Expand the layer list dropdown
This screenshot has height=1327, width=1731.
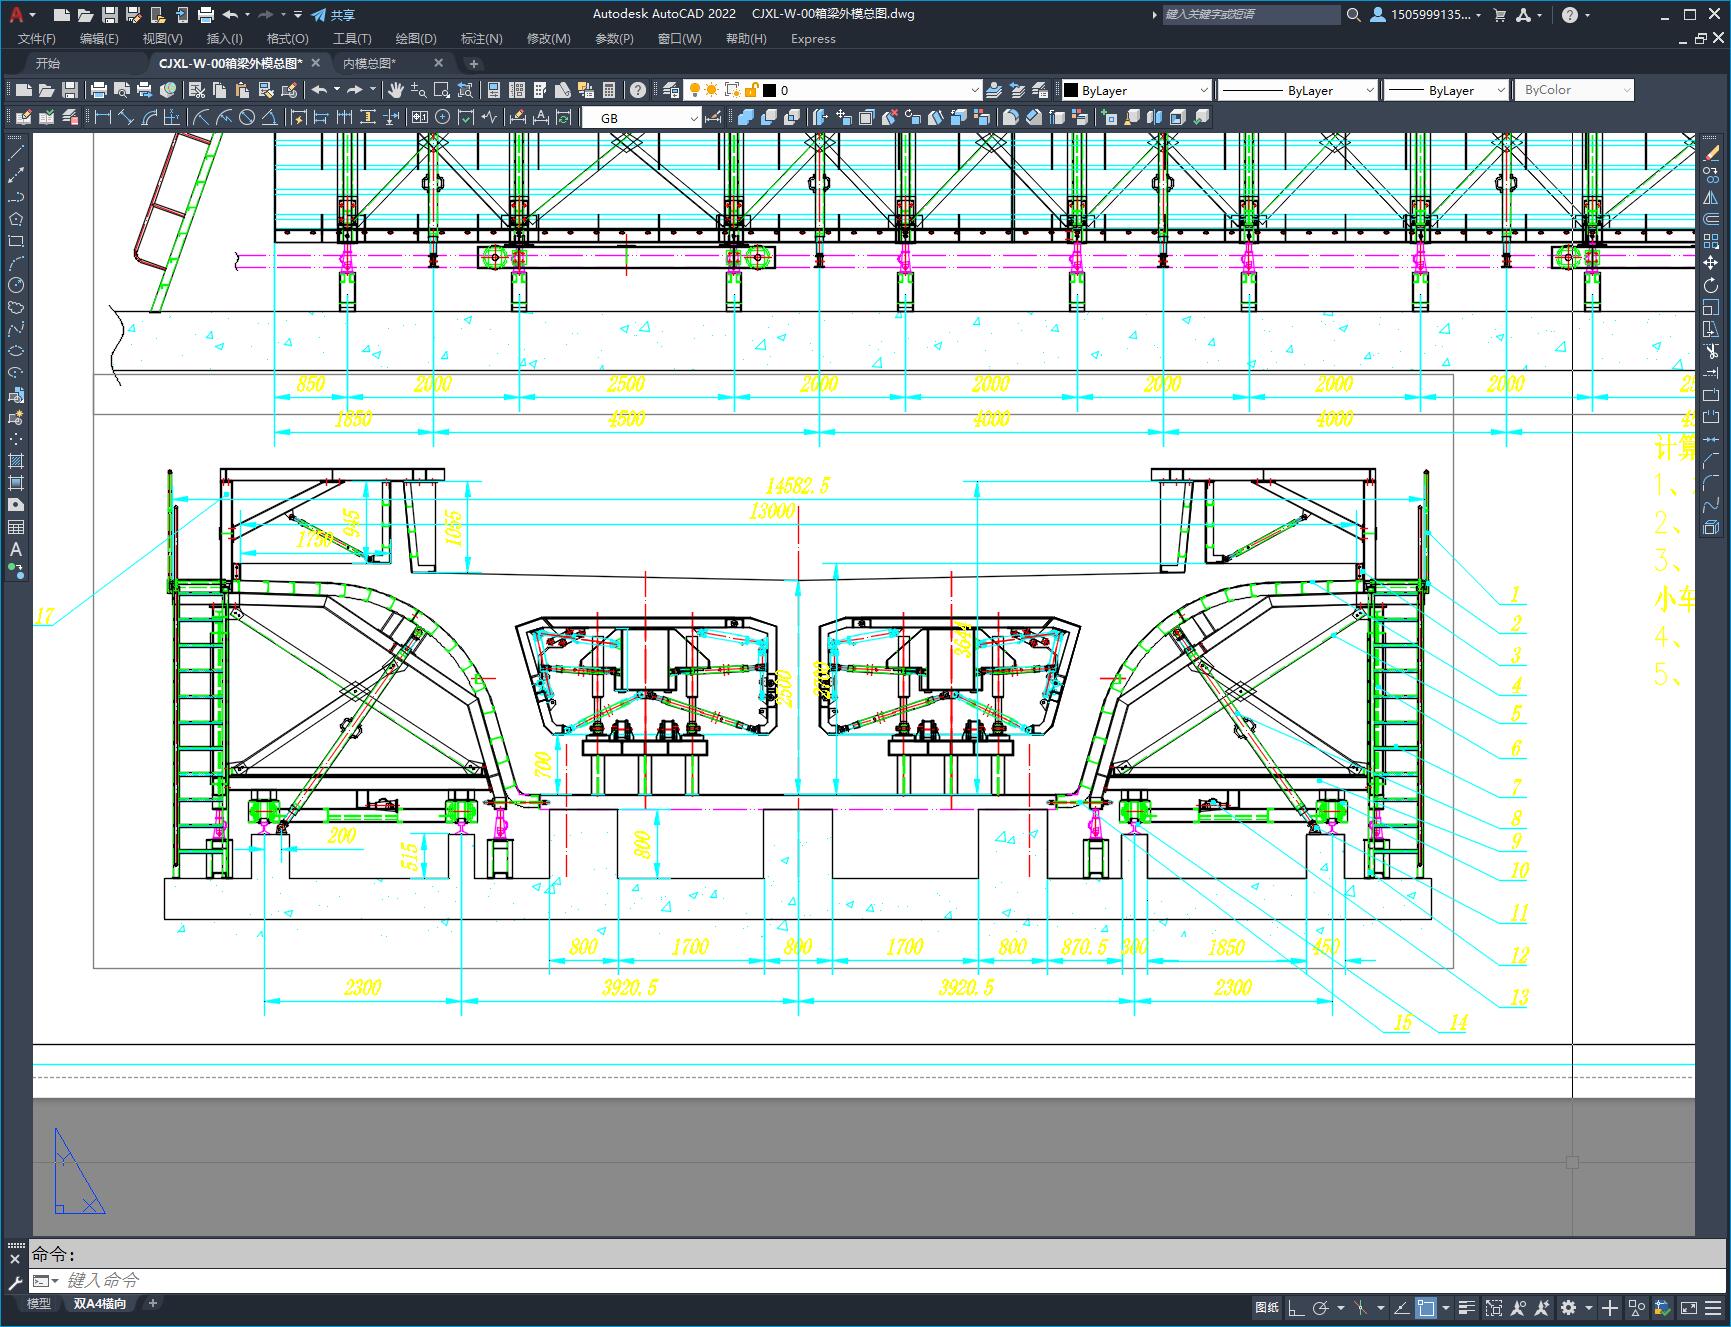coord(974,90)
